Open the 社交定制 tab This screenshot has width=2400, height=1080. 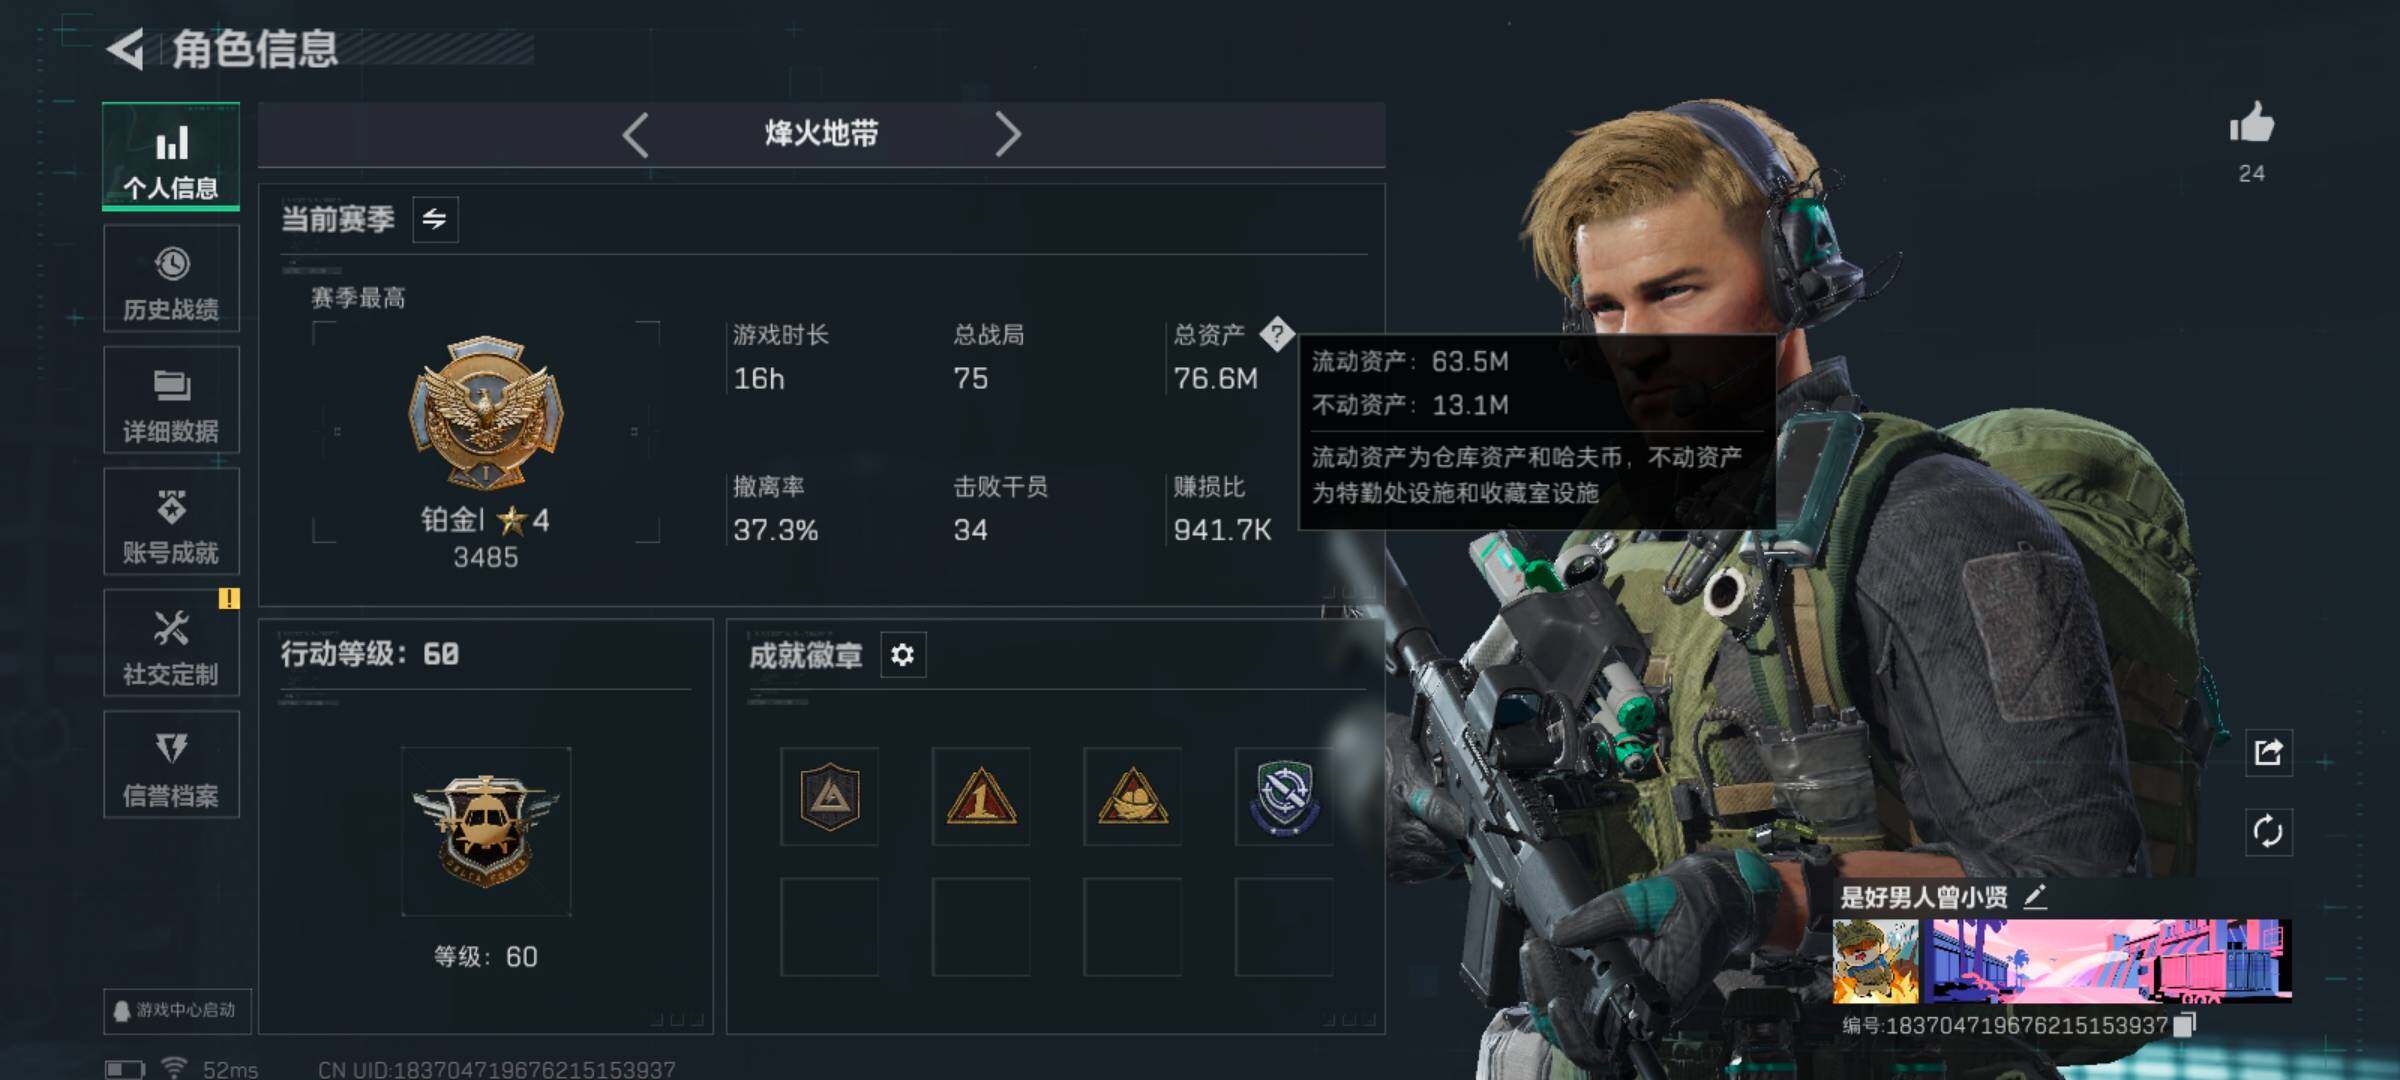[171, 643]
